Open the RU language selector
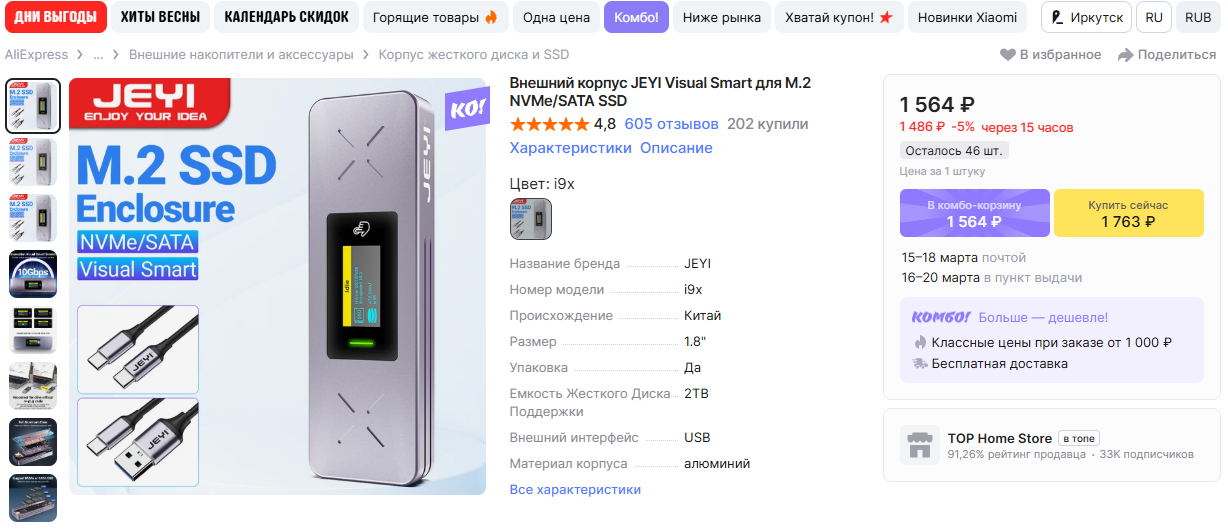The image size is (1228, 532). [1154, 18]
